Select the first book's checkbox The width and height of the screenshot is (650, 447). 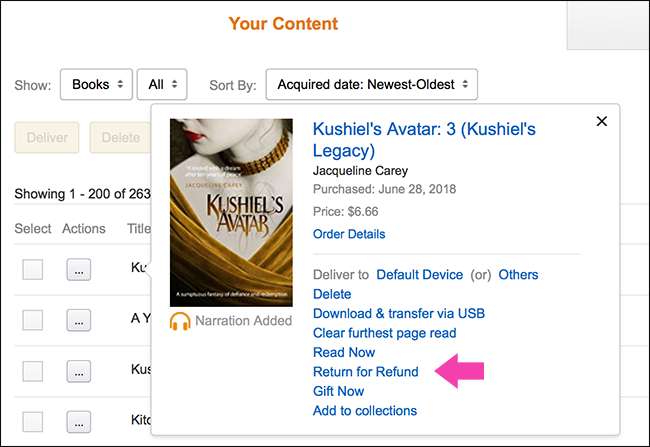tap(33, 268)
